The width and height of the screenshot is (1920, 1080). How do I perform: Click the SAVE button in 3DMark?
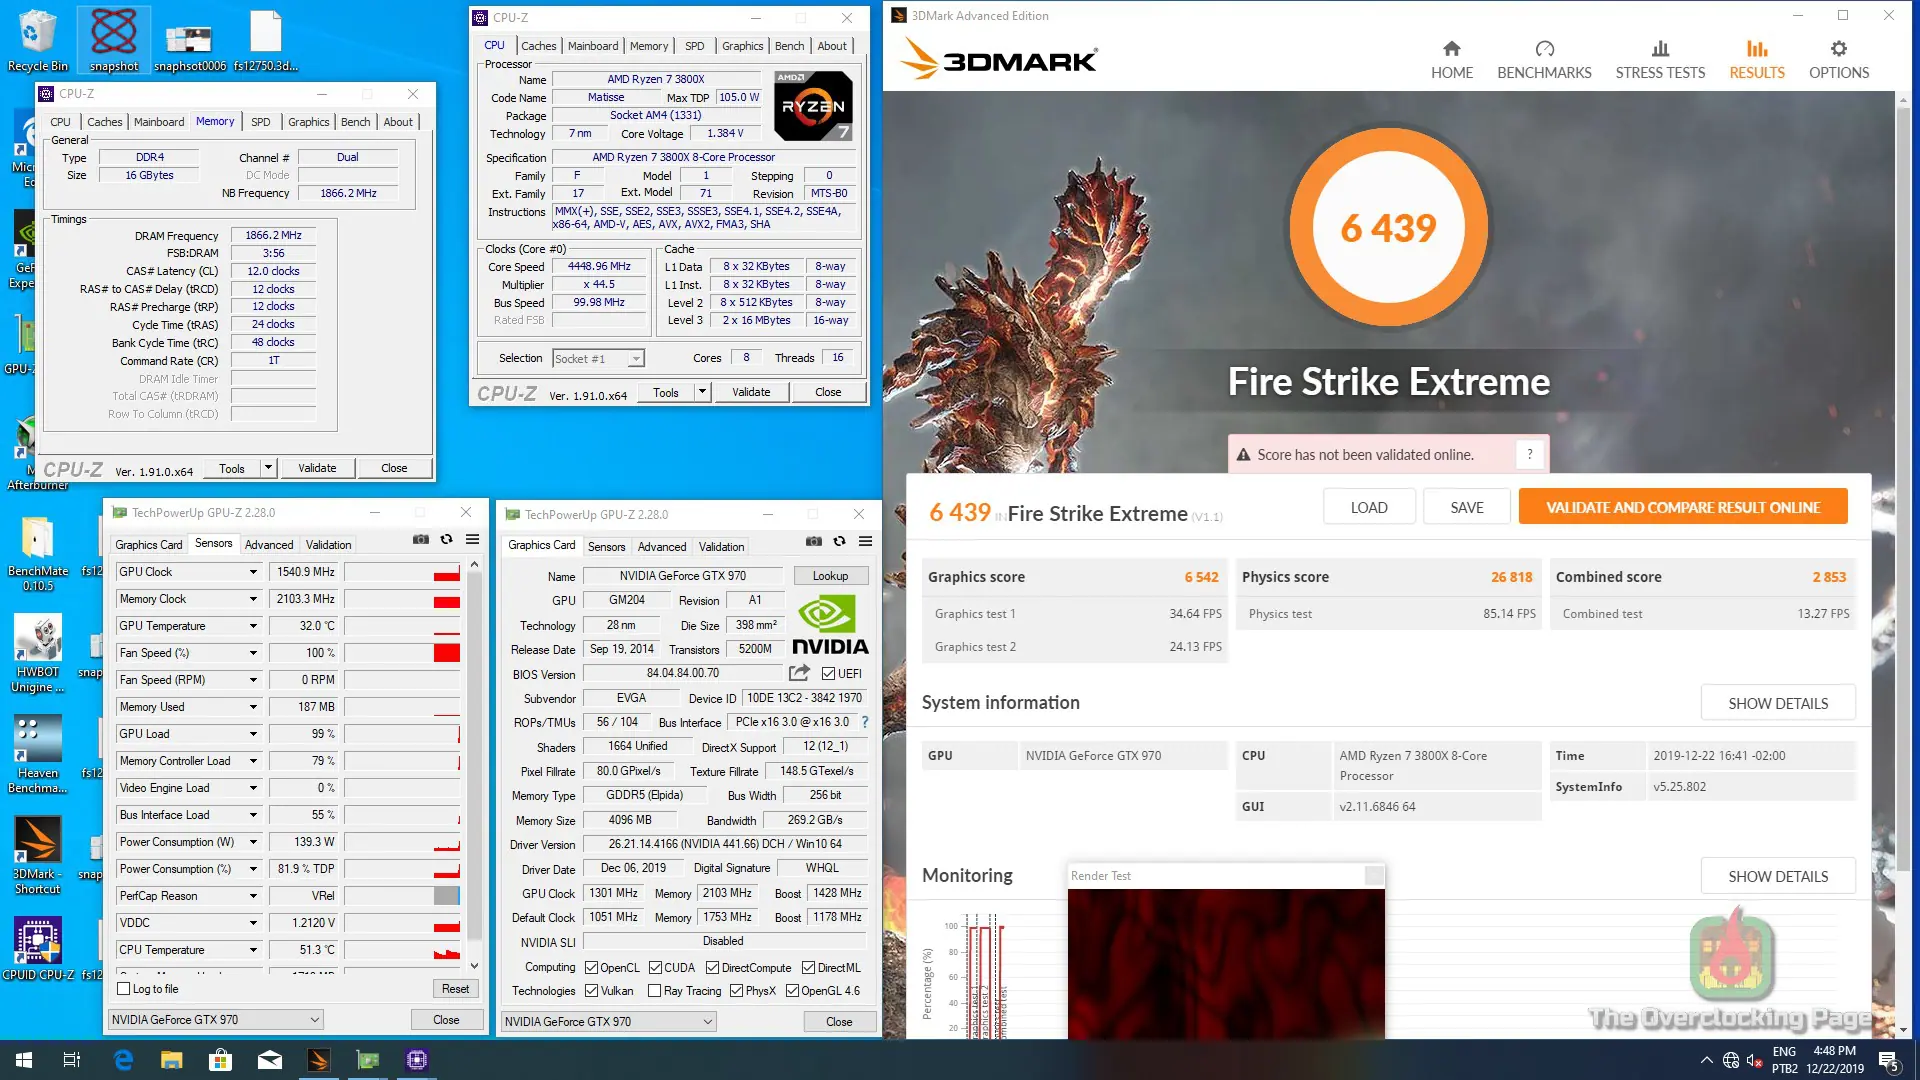click(1467, 507)
